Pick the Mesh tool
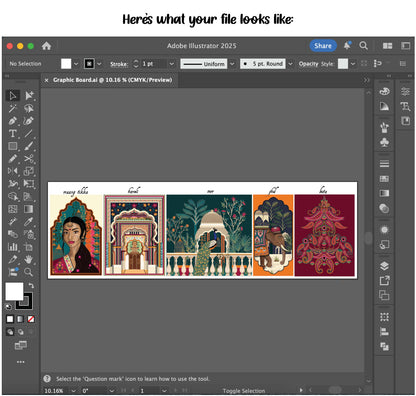Viewport: 416px width, 396px height. [13, 209]
